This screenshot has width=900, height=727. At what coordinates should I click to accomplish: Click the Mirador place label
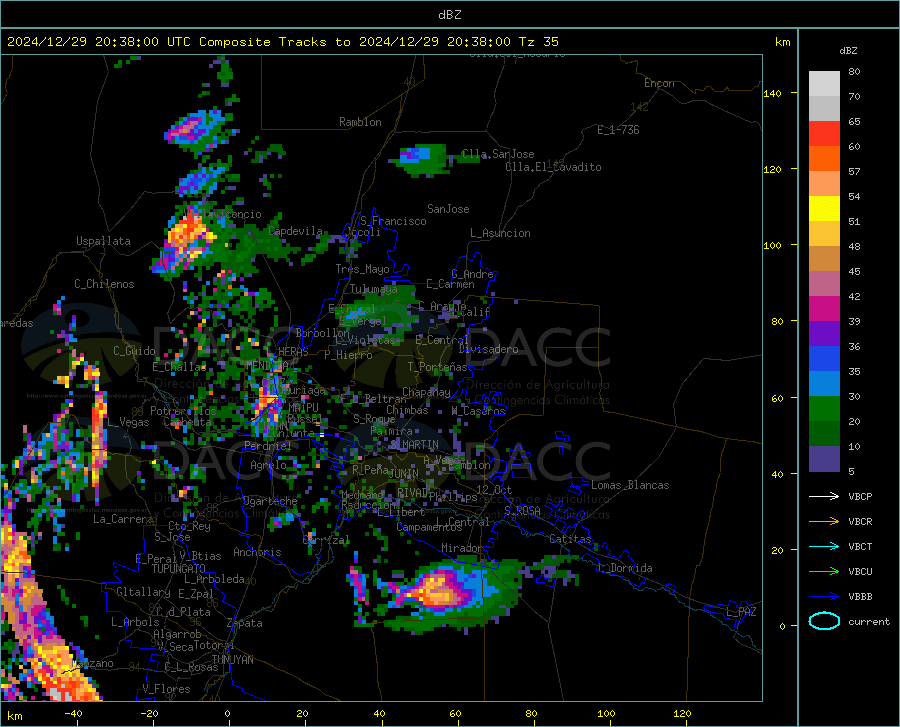tap(462, 548)
